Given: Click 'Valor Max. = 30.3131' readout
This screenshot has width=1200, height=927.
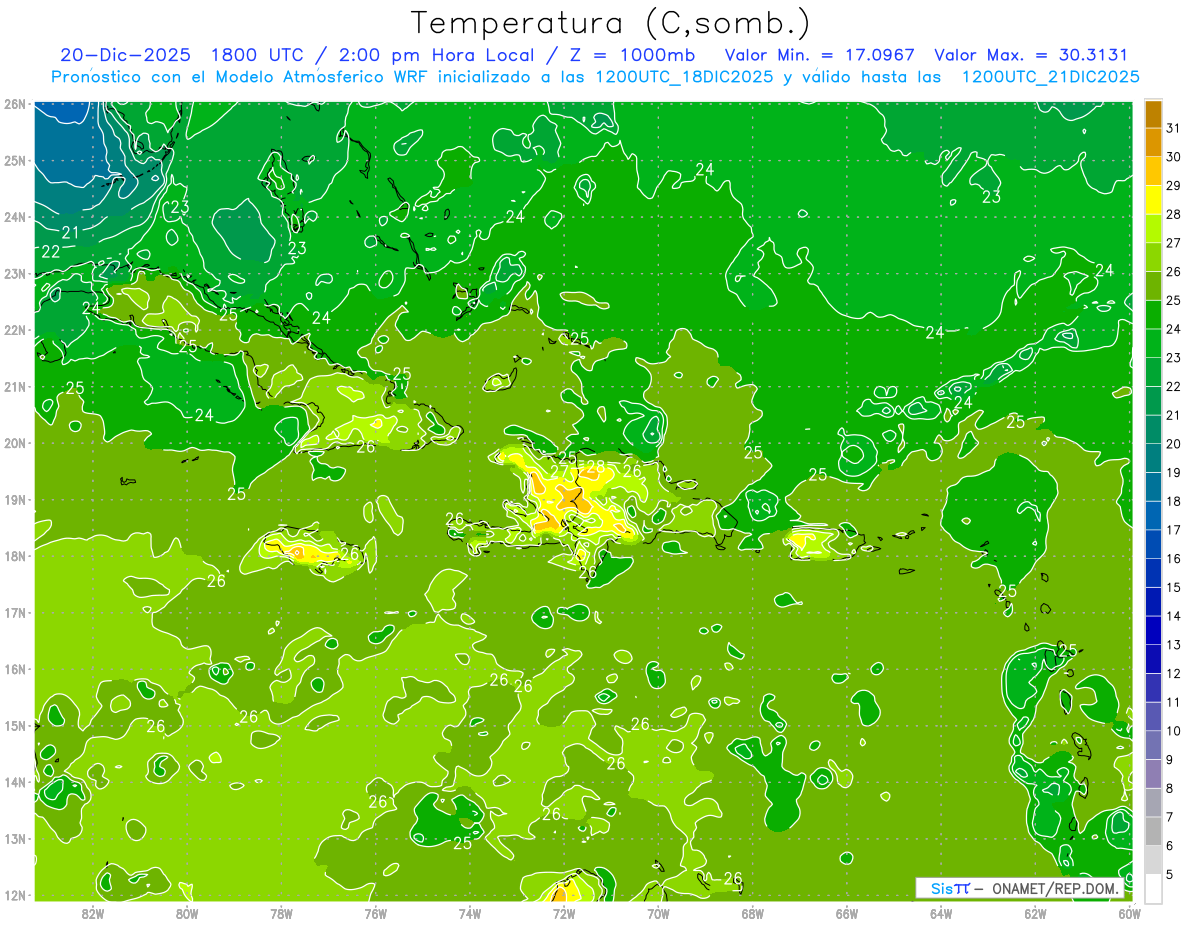Looking at the screenshot, I should coord(1031,55).
